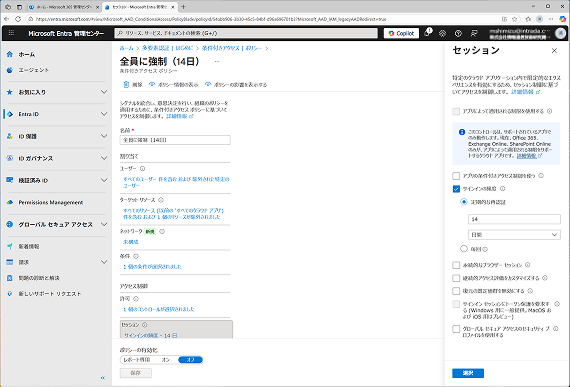Select the 毎回 radio button
Viewport: 570px width, 387px height.
click(463, 249)
